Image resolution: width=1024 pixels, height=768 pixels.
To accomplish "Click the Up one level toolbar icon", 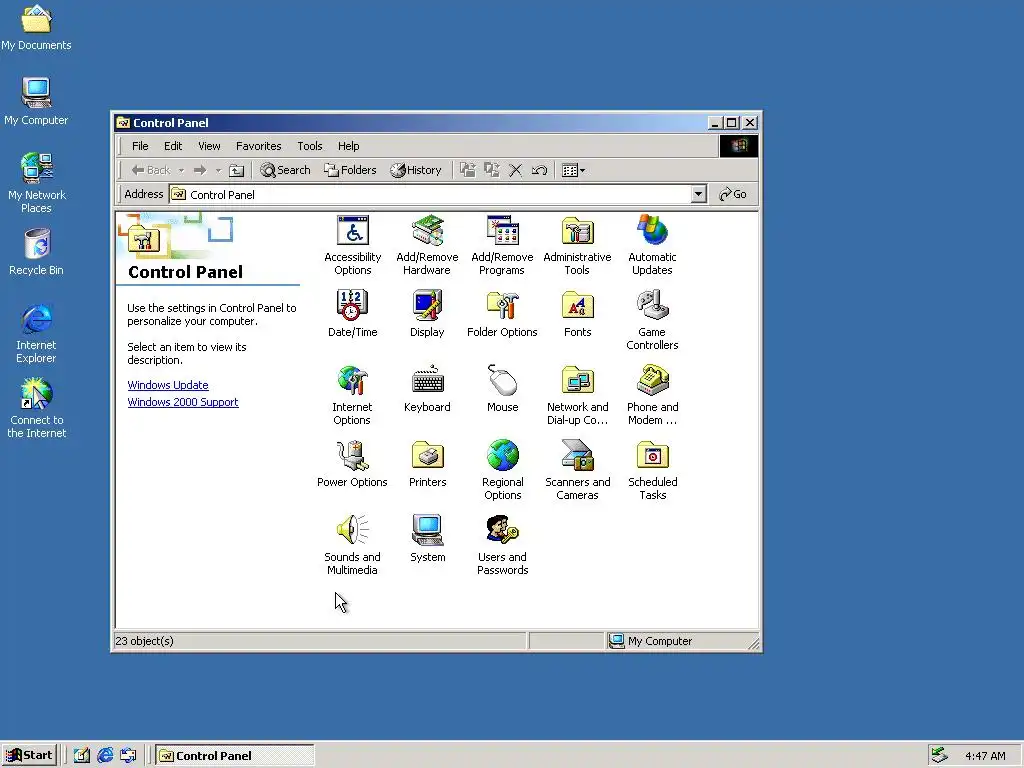I will (236, 170).
